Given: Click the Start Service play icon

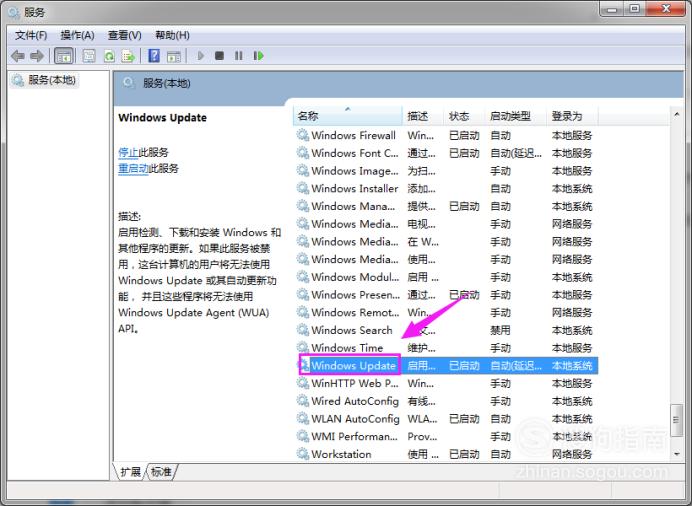Looking at the screenshot, I should (x=201, y=56).
